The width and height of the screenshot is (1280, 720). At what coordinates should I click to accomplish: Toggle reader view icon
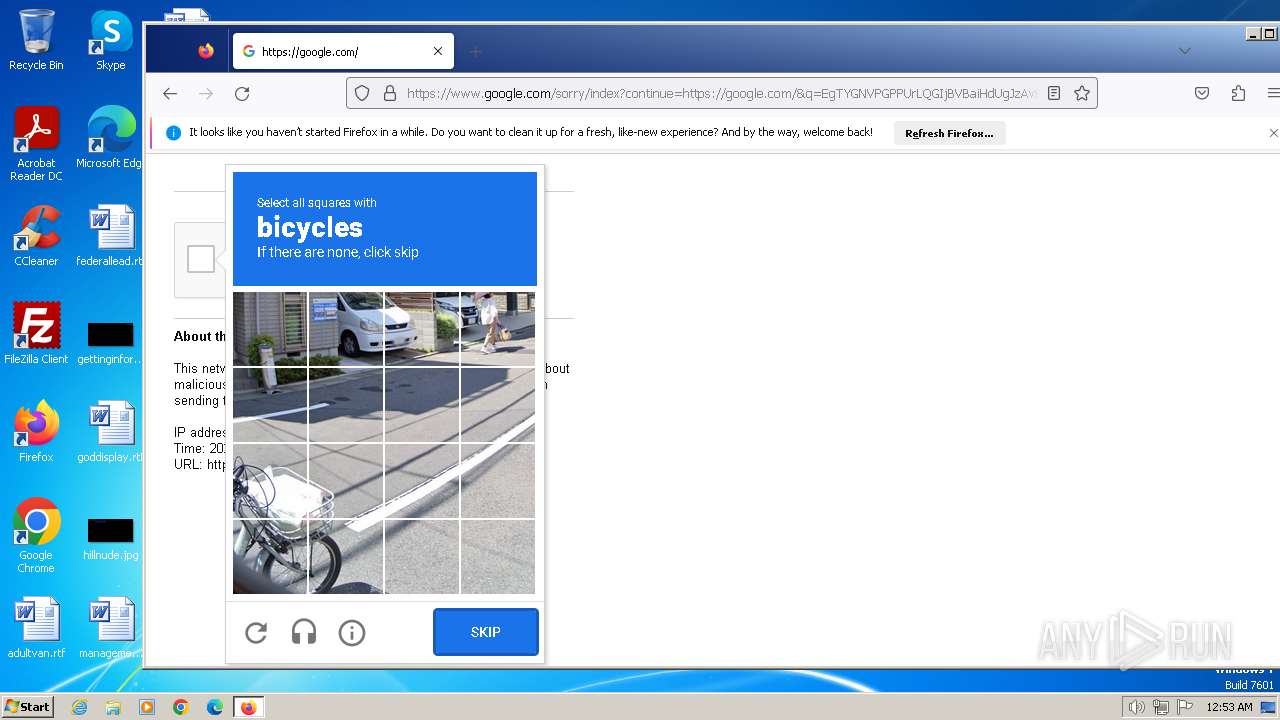click(x=1054, y=93)
